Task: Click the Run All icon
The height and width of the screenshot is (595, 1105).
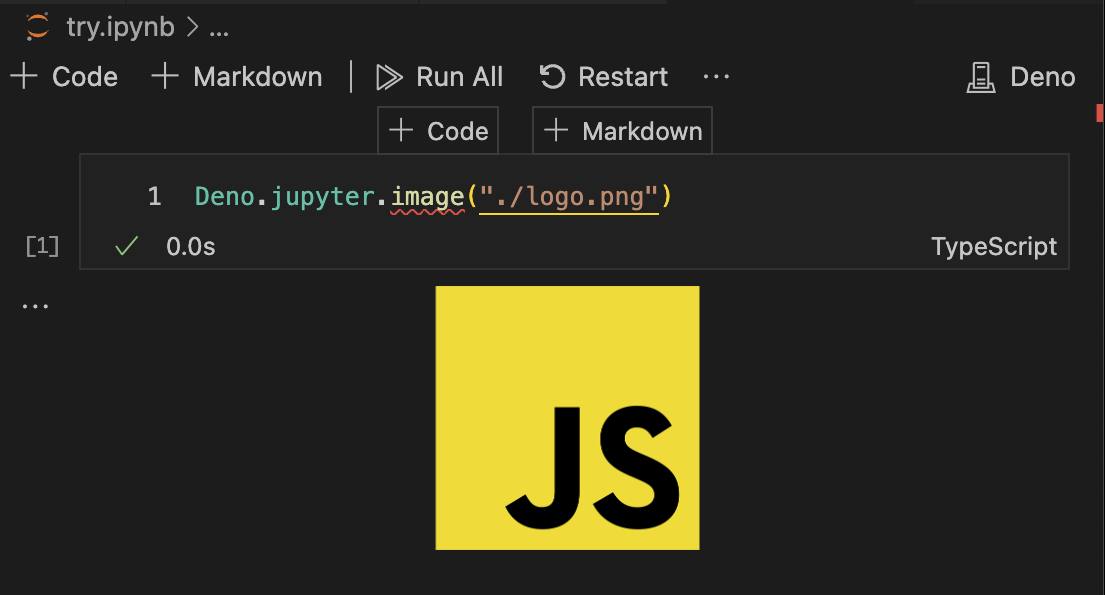Action: (390, 77)
